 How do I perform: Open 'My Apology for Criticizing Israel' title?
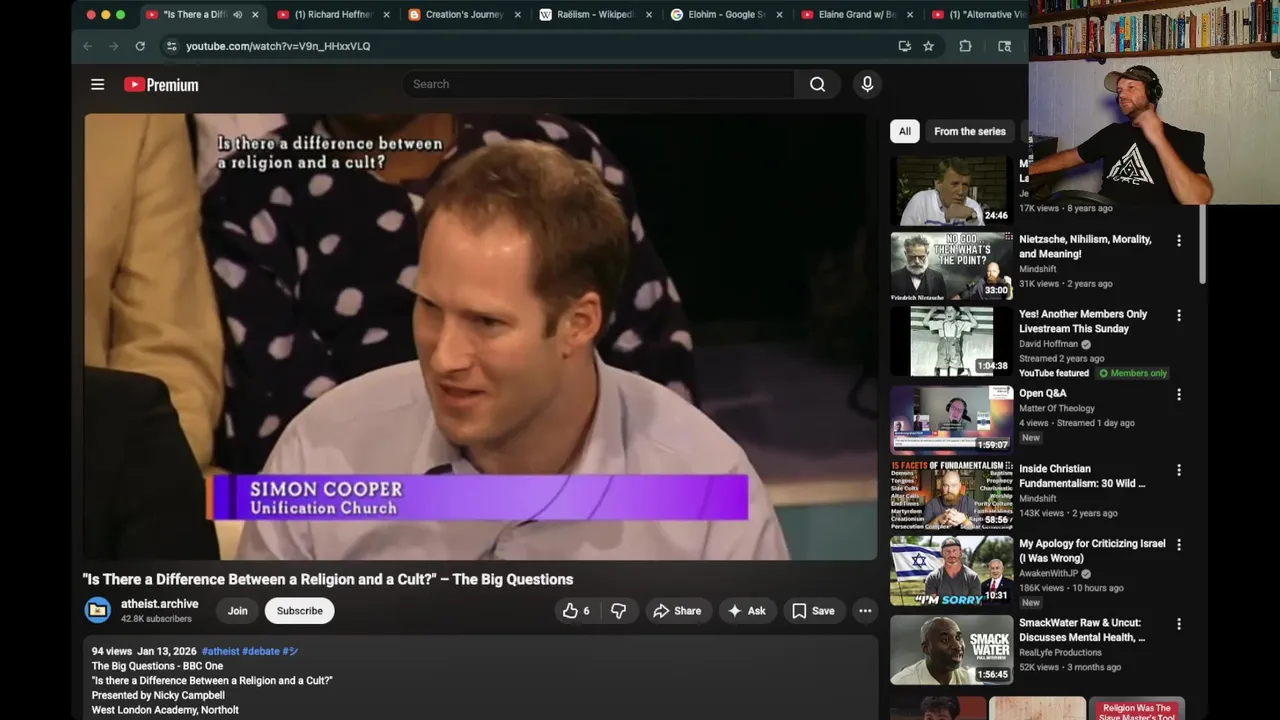pos(1092,551)
